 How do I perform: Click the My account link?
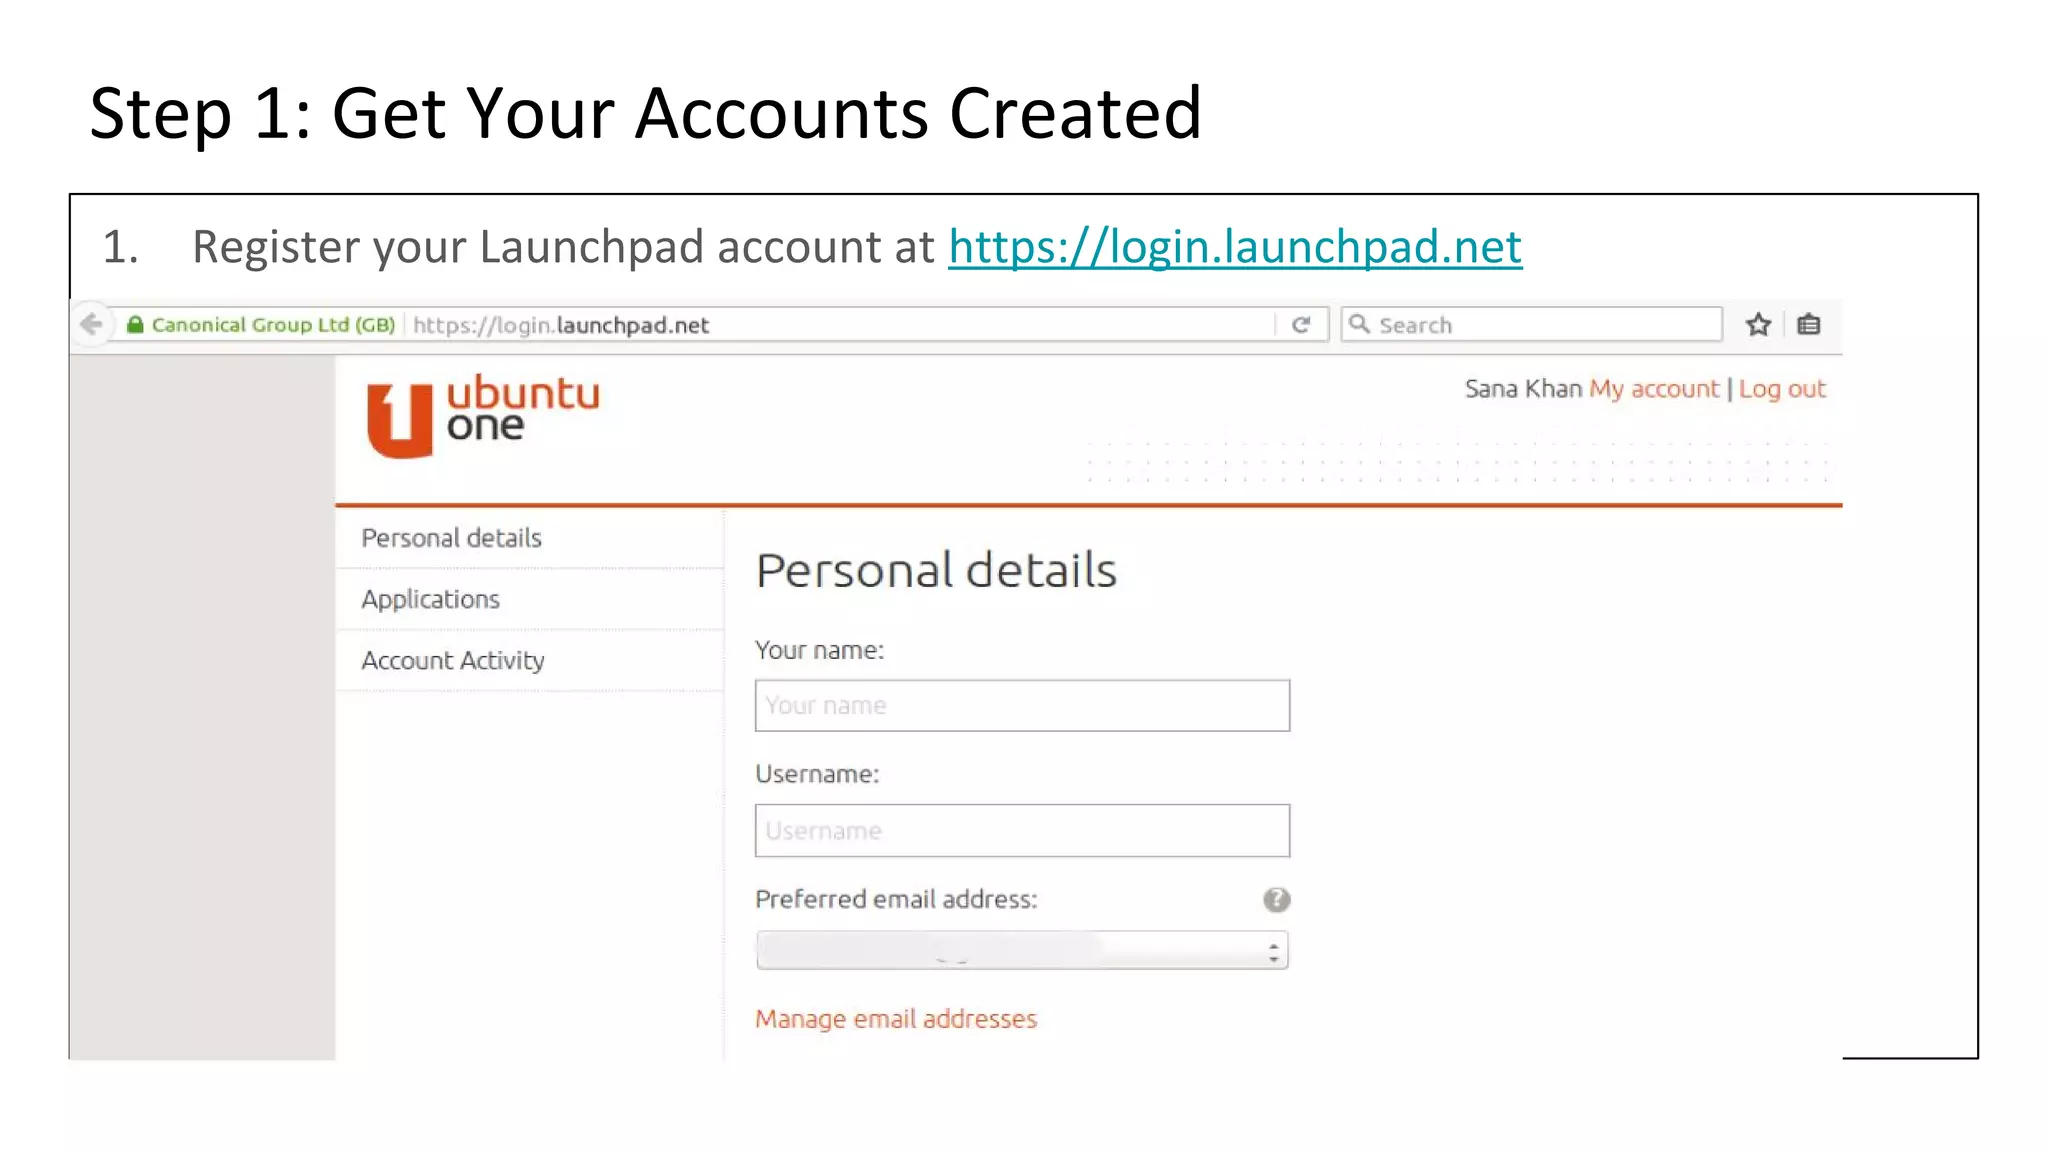pos(1654,389)
